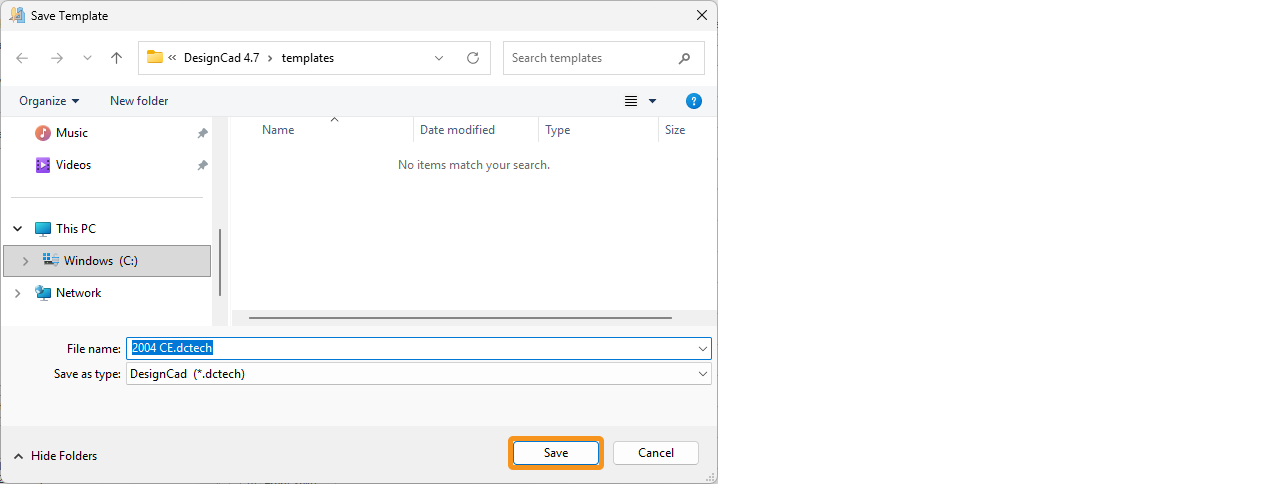Select Music in navigation pane
Viewport: 1270px width, 484px height.
71,133
